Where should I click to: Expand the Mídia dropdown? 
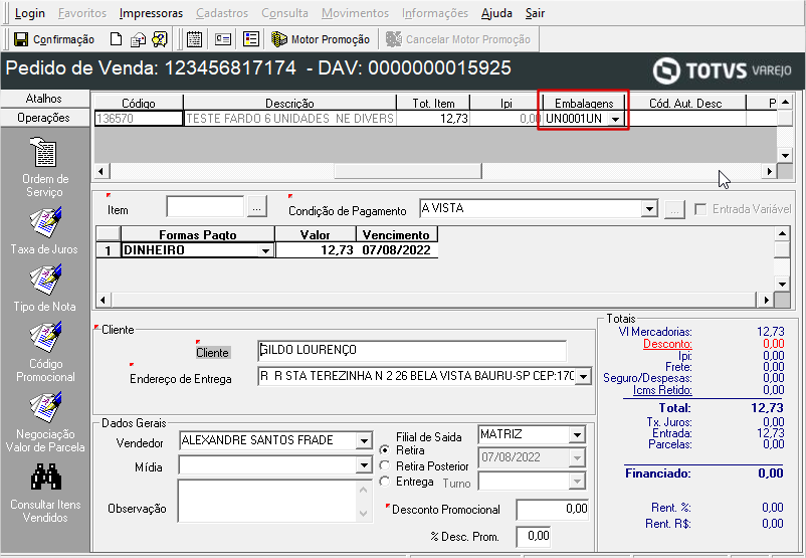coord(363,466)
